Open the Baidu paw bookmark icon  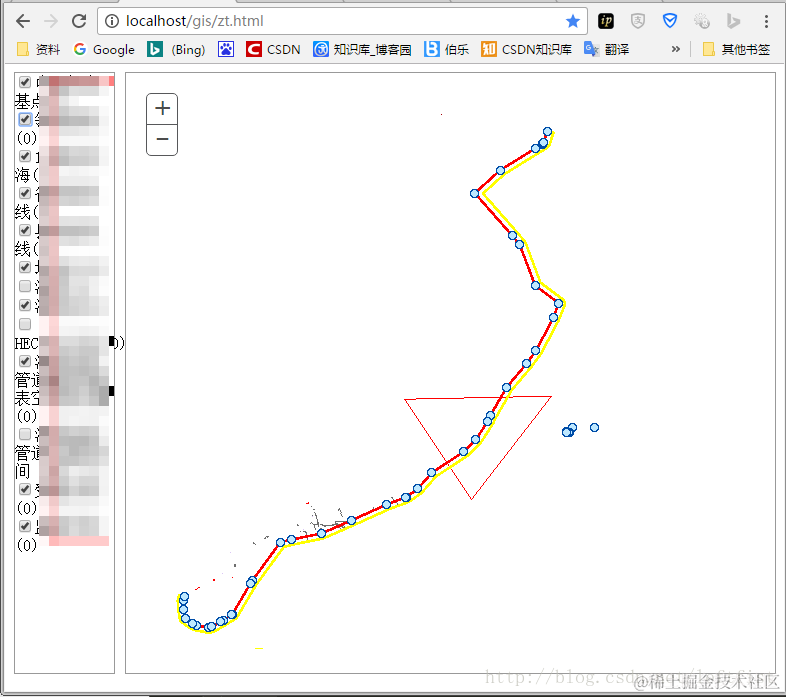point(226,49)
